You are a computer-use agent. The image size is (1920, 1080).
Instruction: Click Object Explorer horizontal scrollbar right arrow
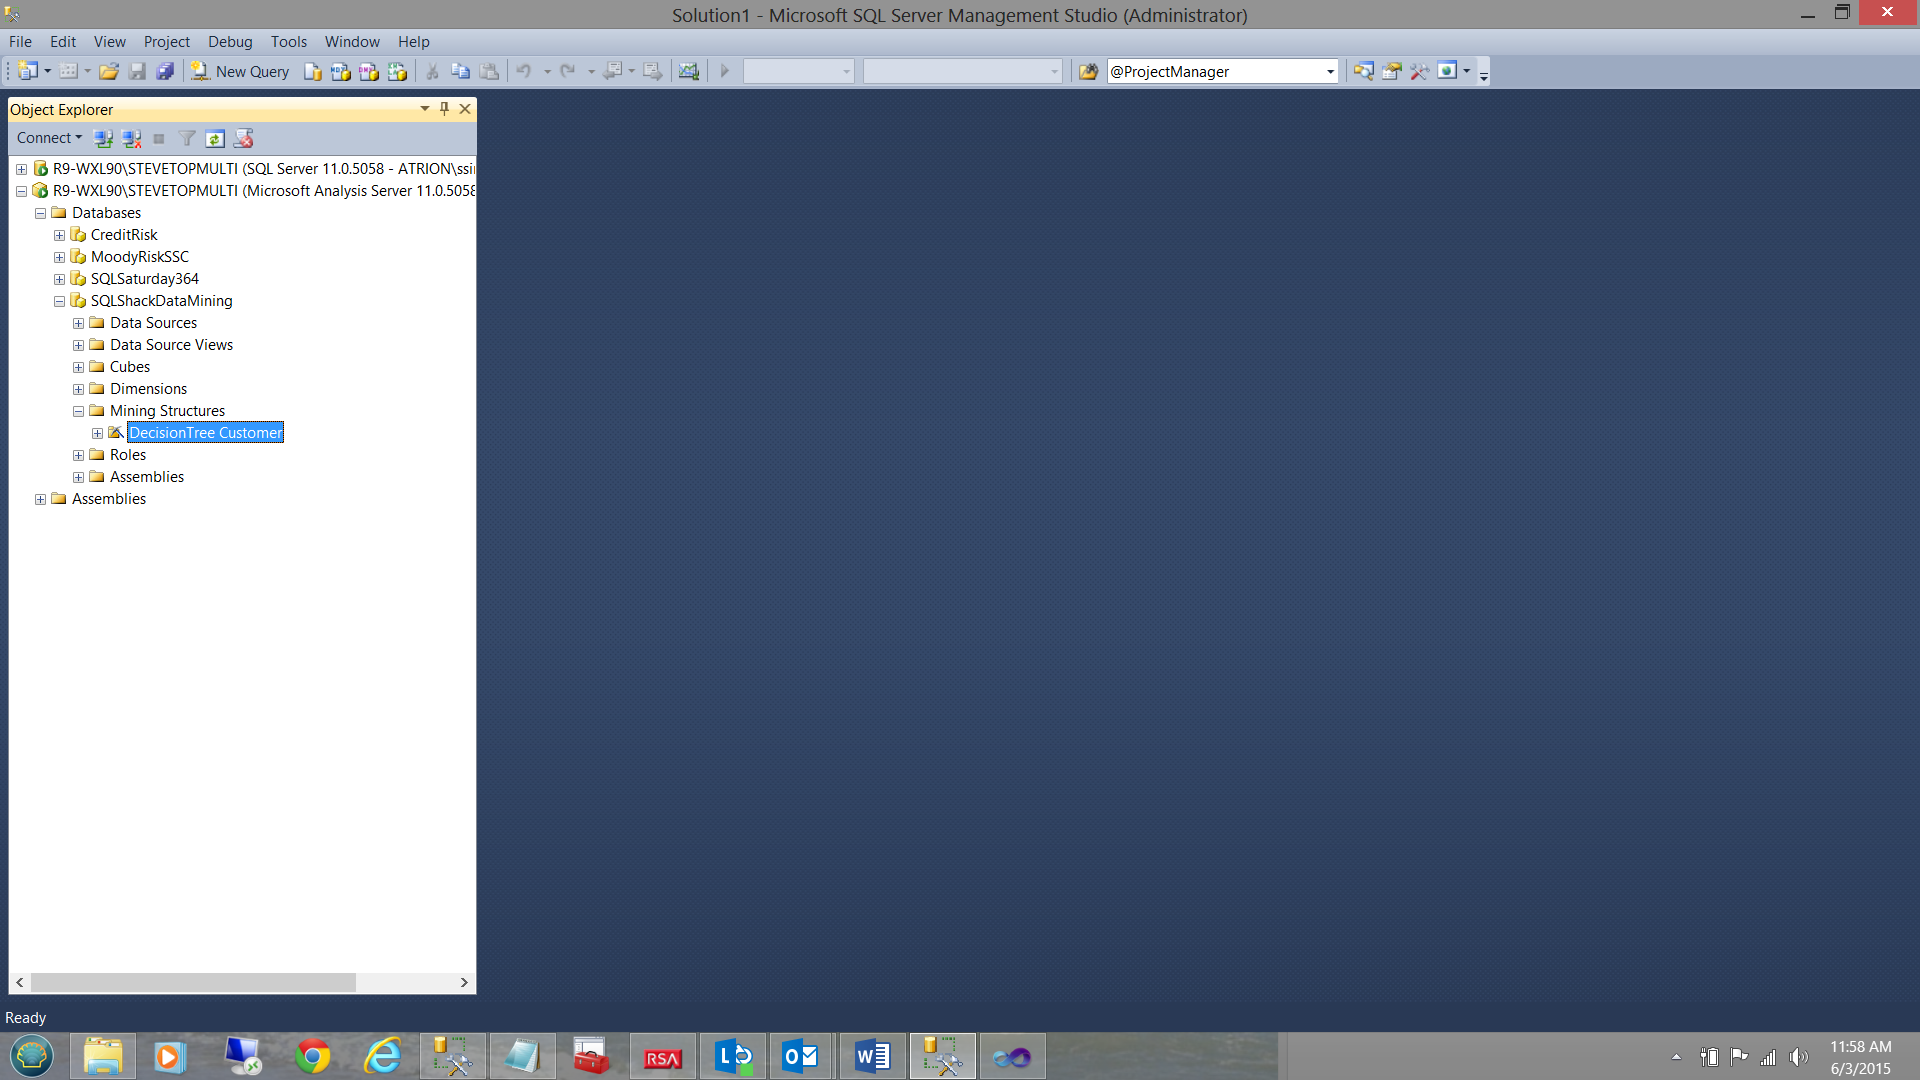[x=464, y=982]
